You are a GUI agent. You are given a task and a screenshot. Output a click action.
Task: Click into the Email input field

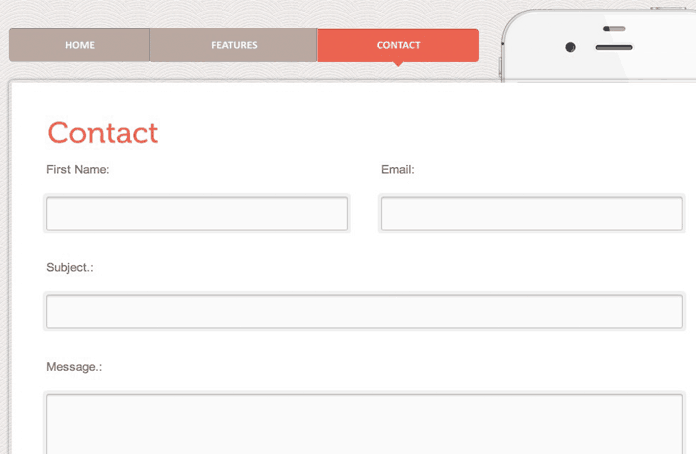pyautogui.click(x=532, y=213)
